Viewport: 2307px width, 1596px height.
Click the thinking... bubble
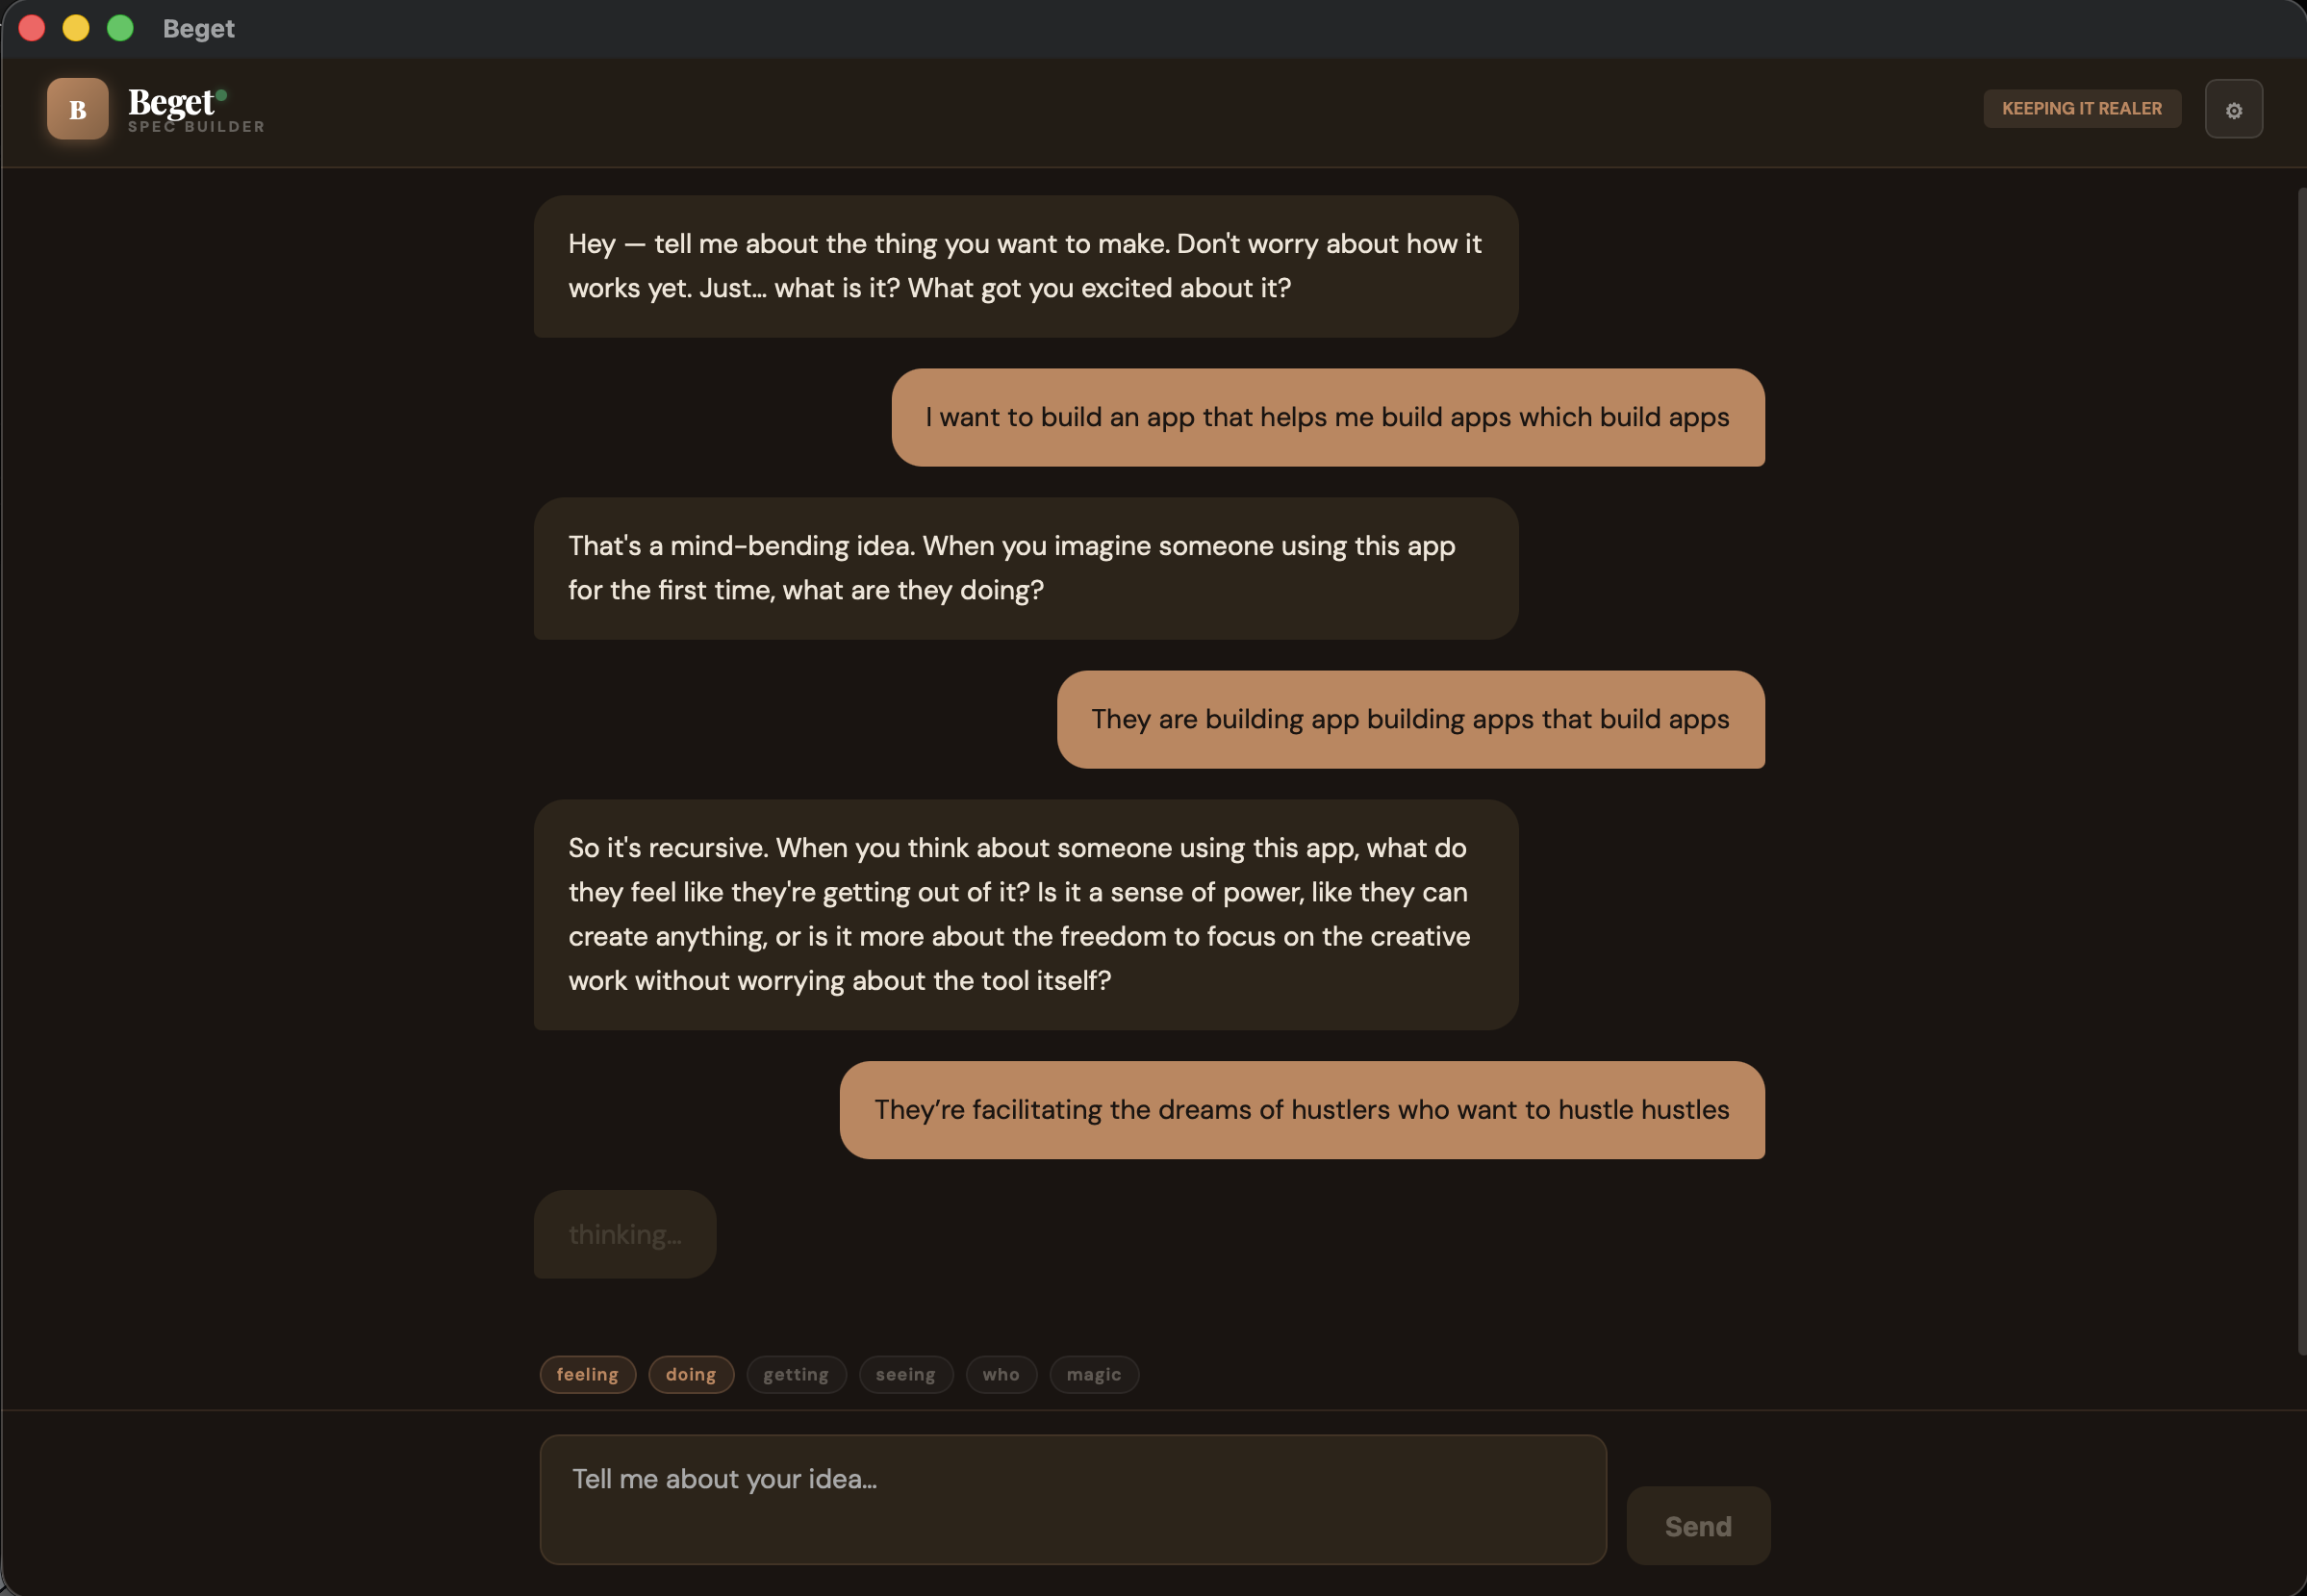(x=623, y=1234)
